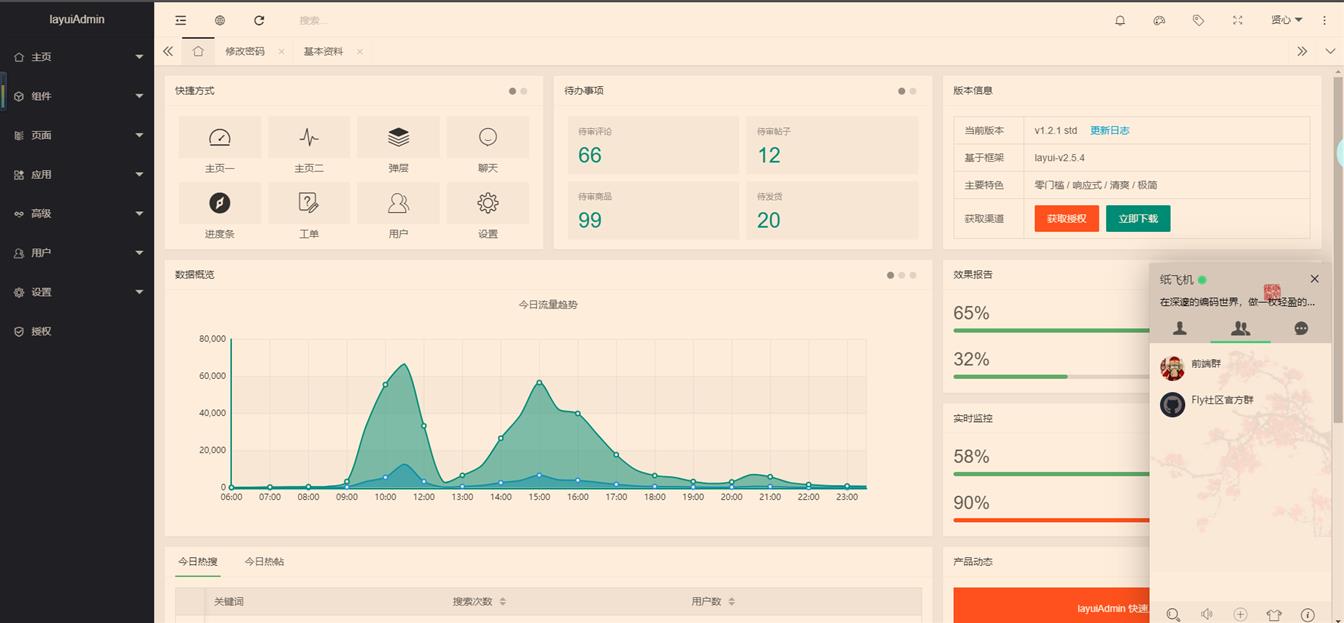The height and width of the screenshot is (623, 1344).
Task: Open the 贤心 user dropdown
Action: pyautogui.click(x=1286, y=20)
